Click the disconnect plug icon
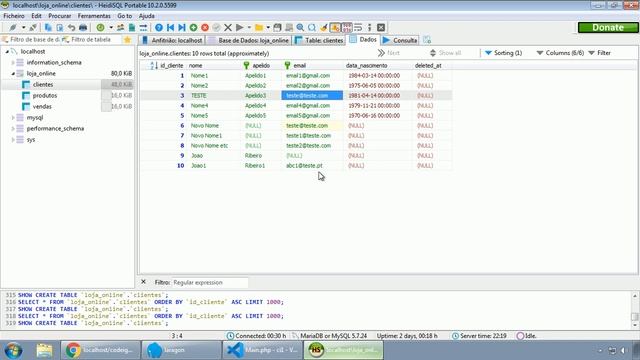 [x=33, y=27]
